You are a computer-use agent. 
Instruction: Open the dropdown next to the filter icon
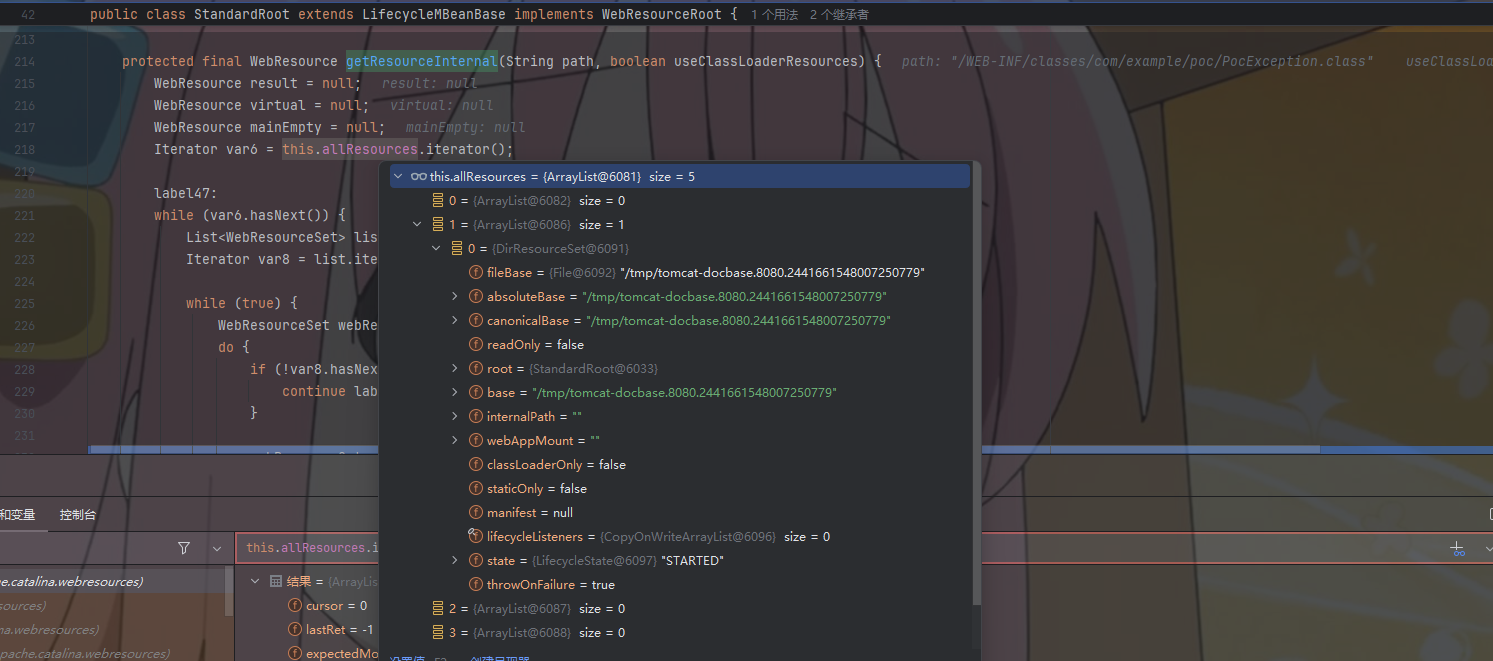(x=217, y=548)
